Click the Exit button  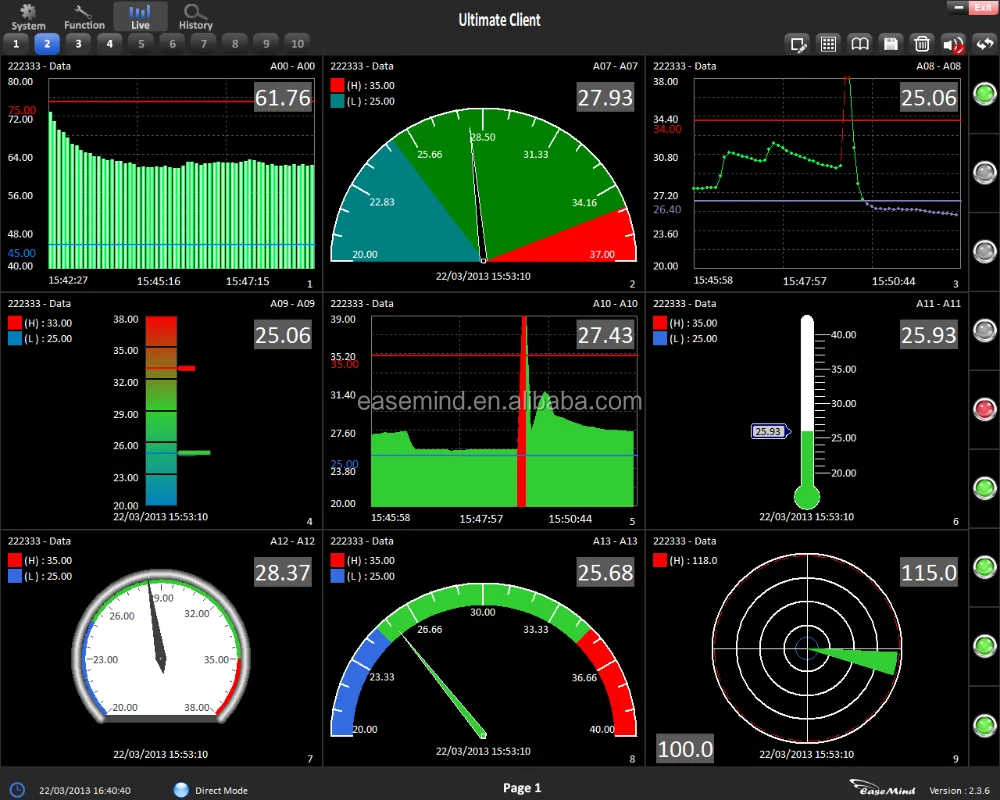[x=982, y=7]
